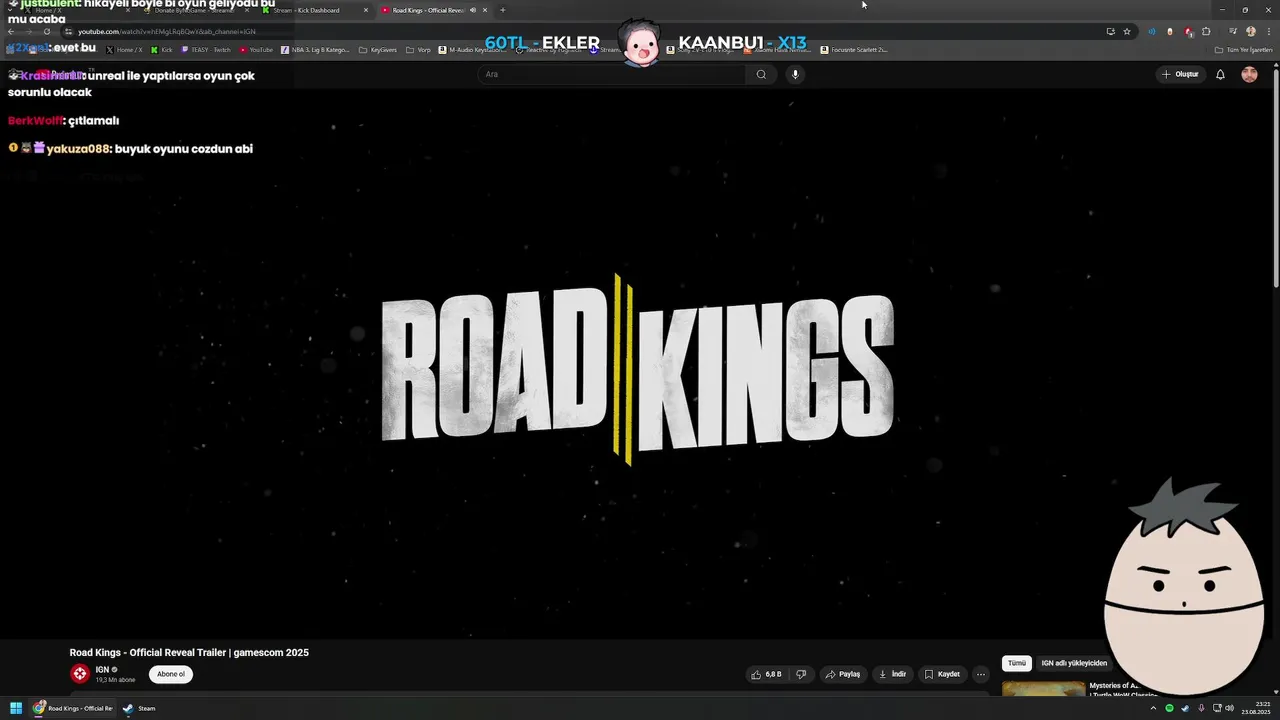Click Spotify icon in system tray
Screen dimensions: 1280x720
tap(1169, 708)
